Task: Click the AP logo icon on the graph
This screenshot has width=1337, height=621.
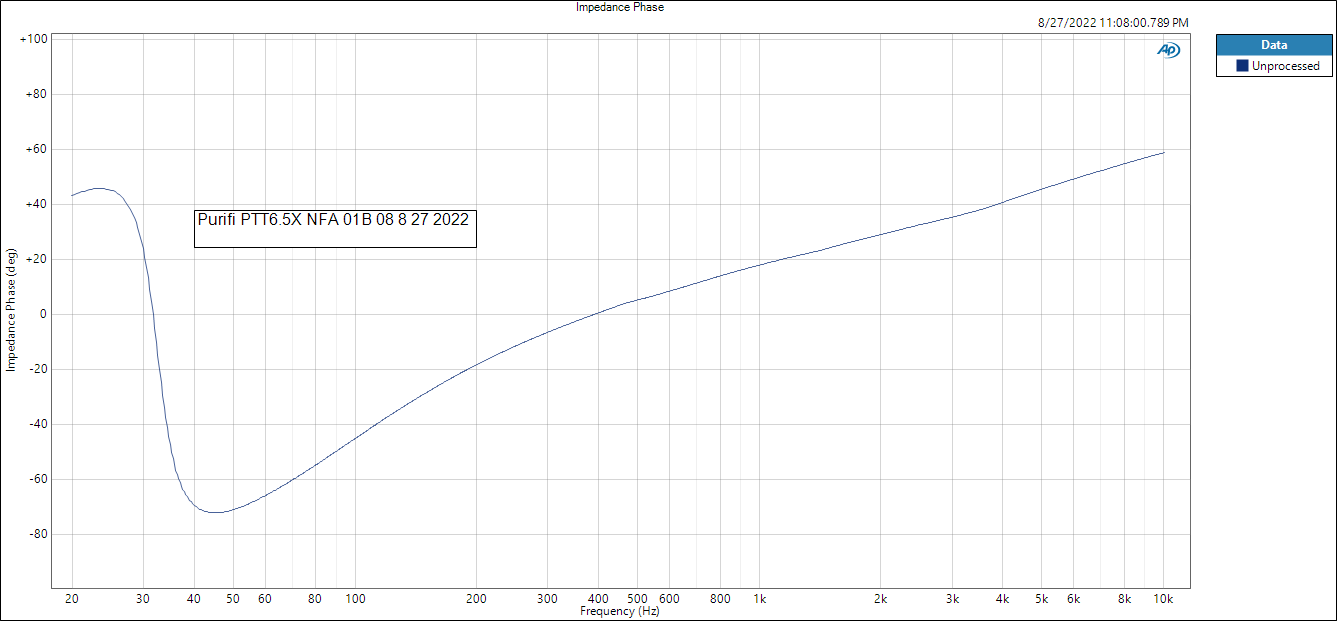Action: coord(1168,50)
